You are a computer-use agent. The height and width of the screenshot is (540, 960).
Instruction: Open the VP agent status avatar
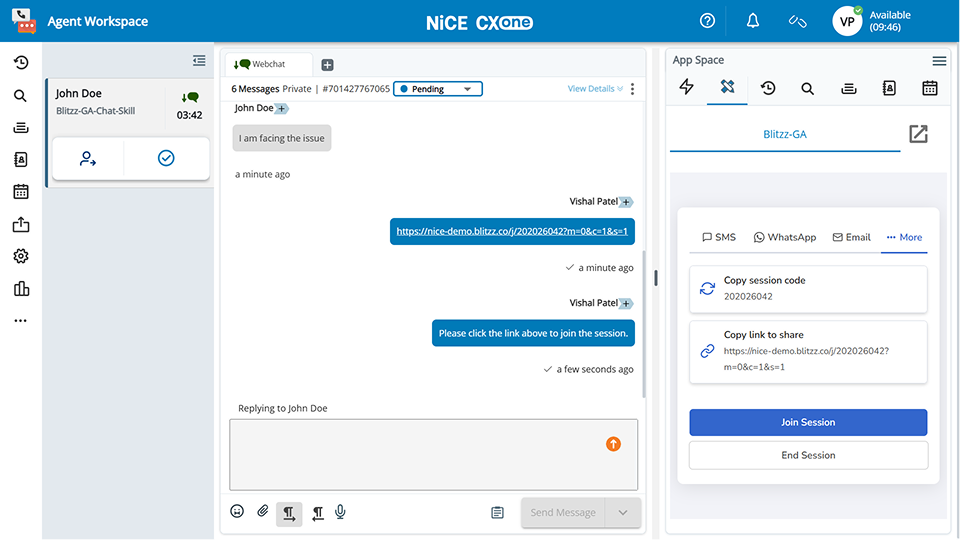(x=847, y=21)
